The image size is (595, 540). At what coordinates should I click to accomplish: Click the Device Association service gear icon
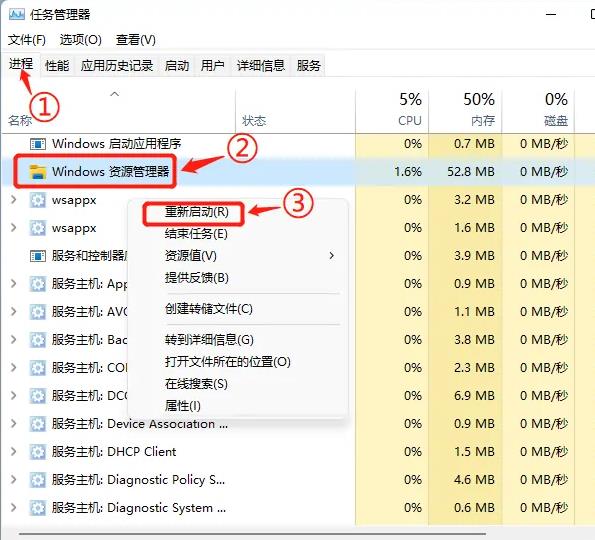[38, 424]
